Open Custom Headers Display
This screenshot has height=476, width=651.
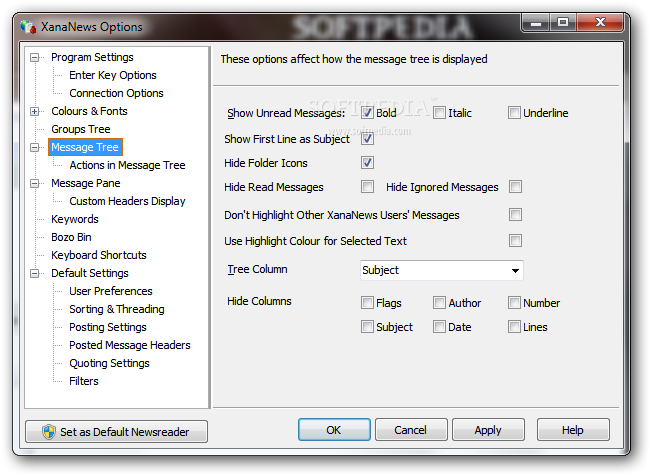(127, 201)
